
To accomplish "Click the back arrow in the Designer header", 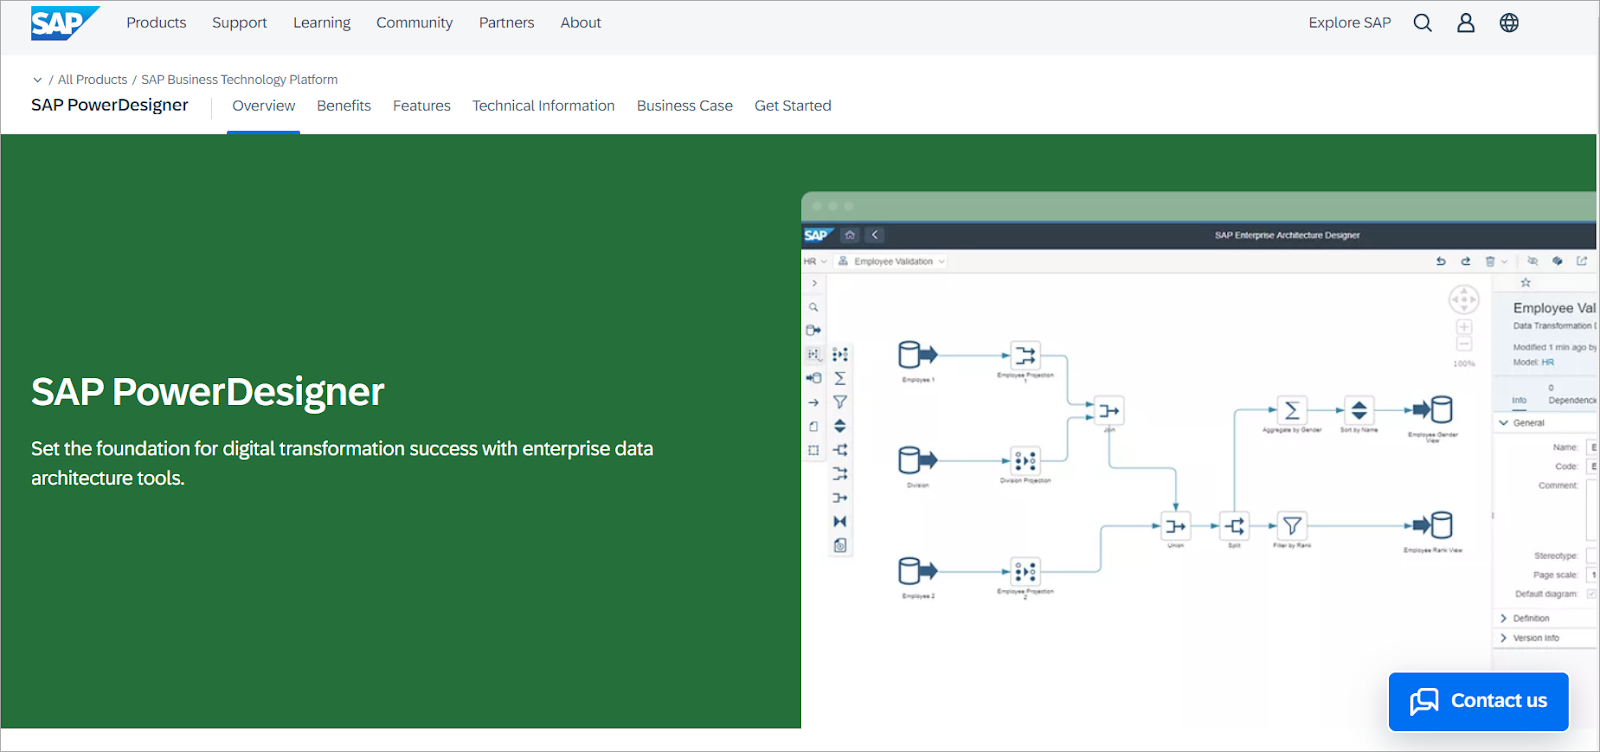I will (x=874, y=235).
